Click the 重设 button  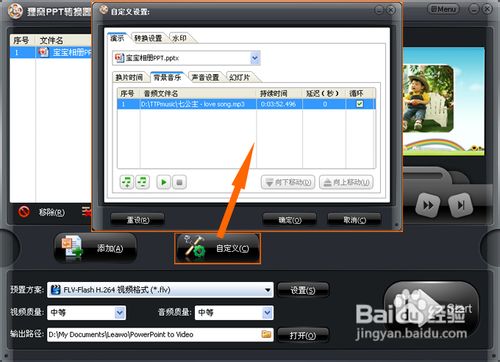point(137,220)
